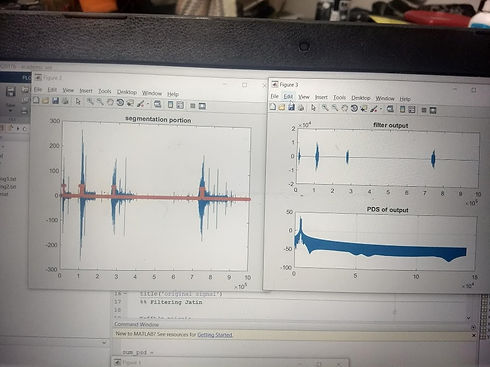Activate Zoom In tool in Figure 2
490x367 pixels.
90,102
